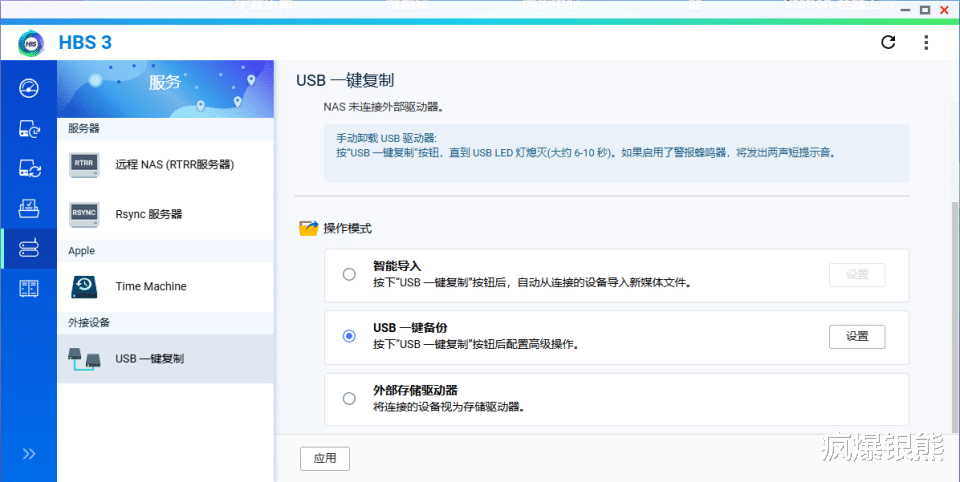Click the 外接设备 section heading

[x=89, y=322]
